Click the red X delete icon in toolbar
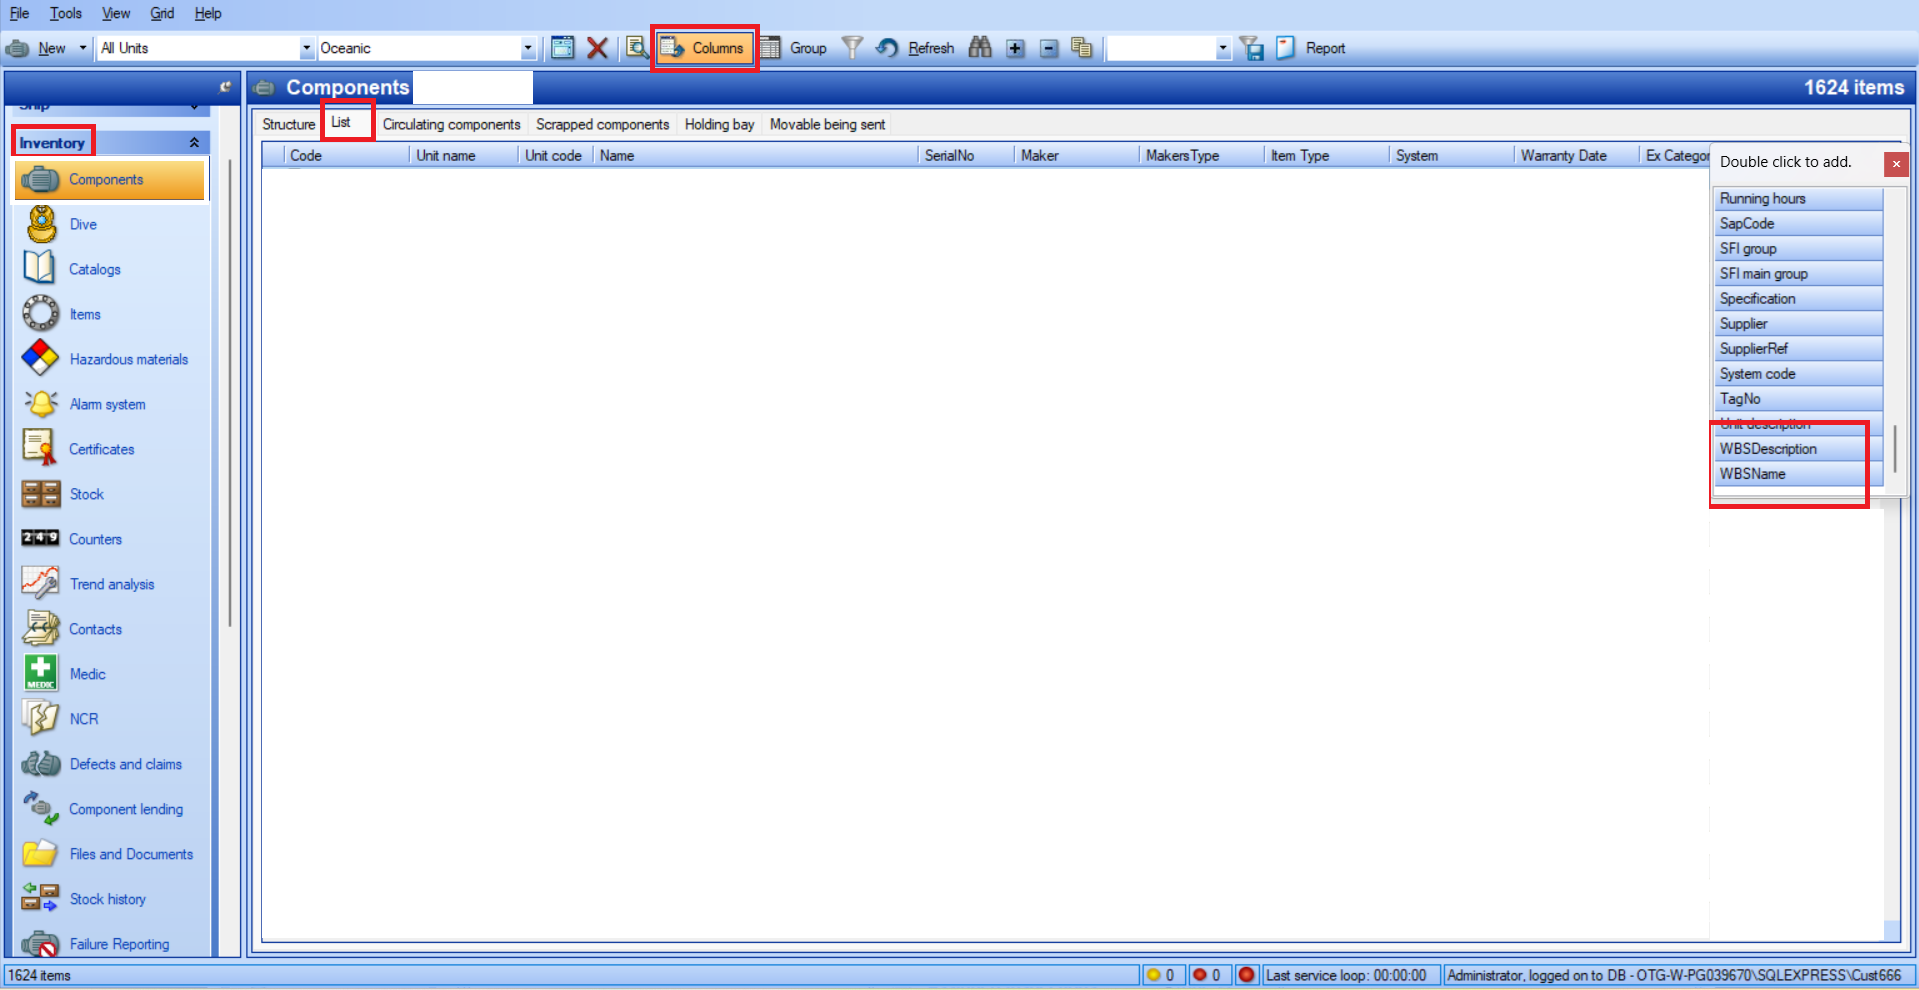 pyautogui.click(x=597, y=48)
